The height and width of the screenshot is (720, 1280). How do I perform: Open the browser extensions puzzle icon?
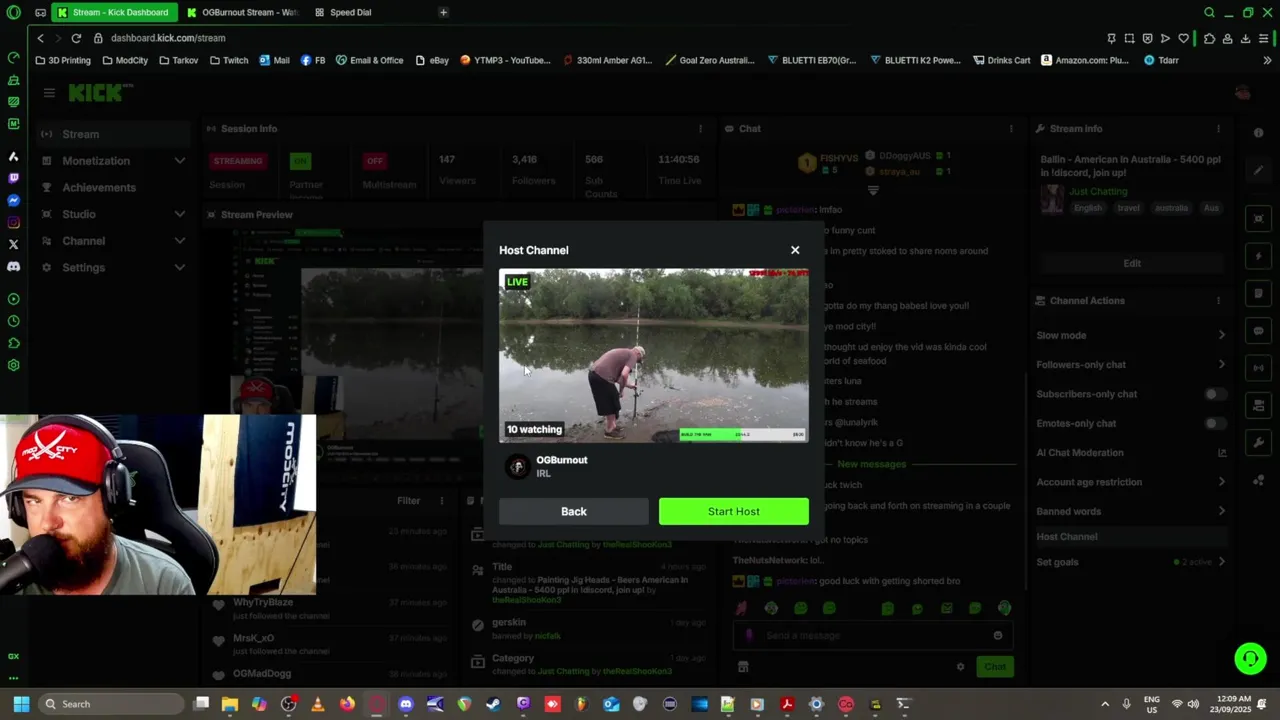1209,38
